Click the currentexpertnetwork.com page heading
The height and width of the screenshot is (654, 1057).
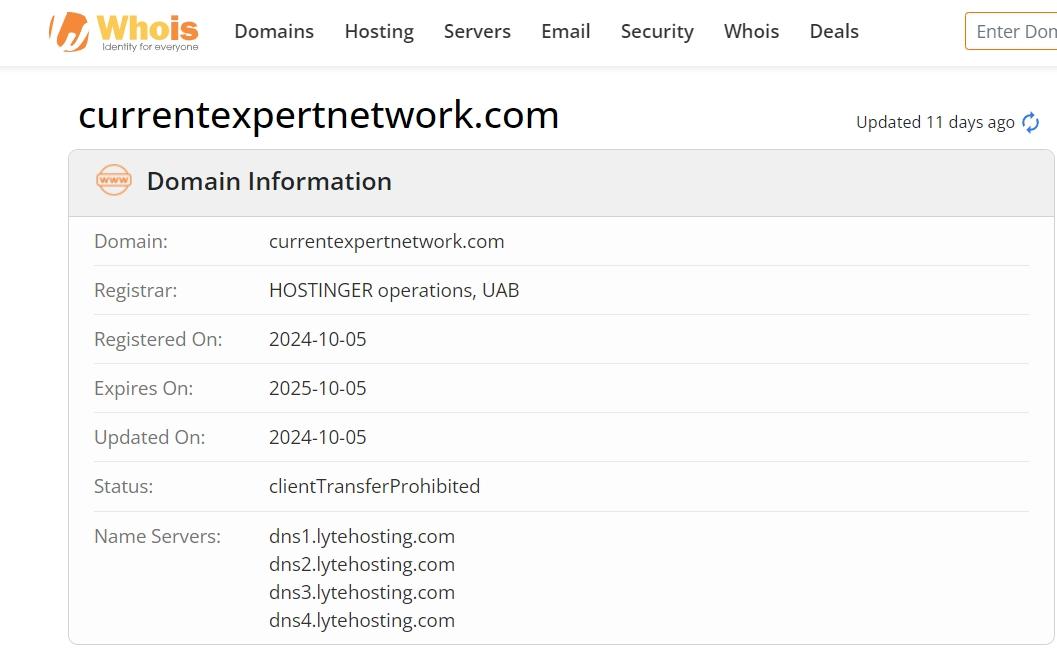(319, 115)
